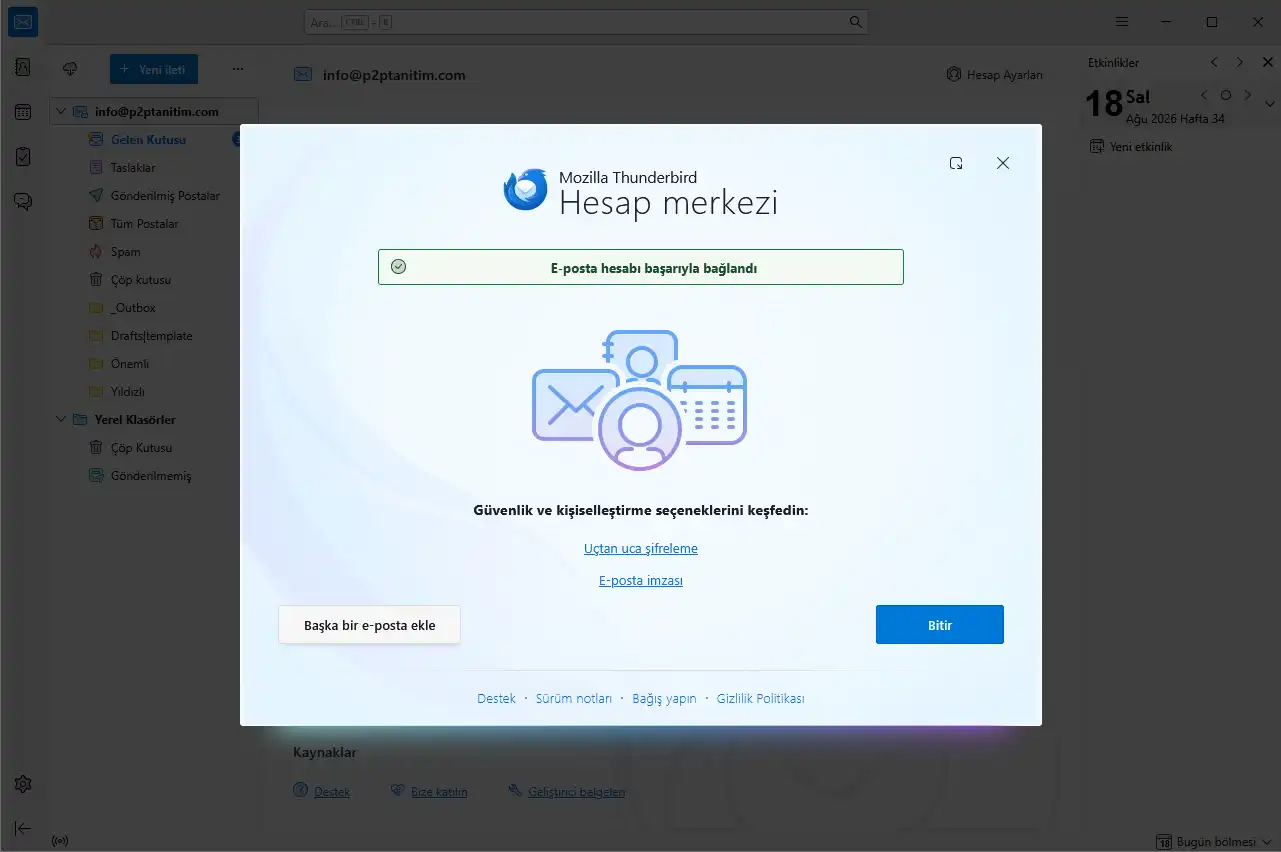Close the Etkinlikler today pane
Viewport: 1281px width, 852px height.
coord(1266,62)
